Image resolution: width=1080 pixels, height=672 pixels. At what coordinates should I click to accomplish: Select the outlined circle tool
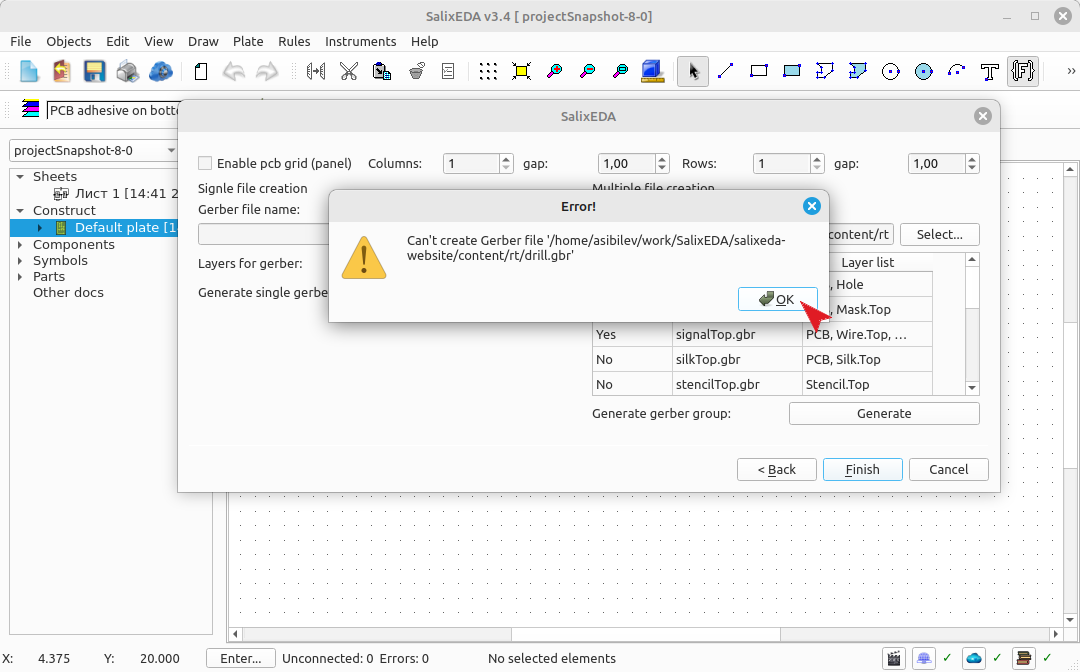pyautogui.click(x=891, y=72)
